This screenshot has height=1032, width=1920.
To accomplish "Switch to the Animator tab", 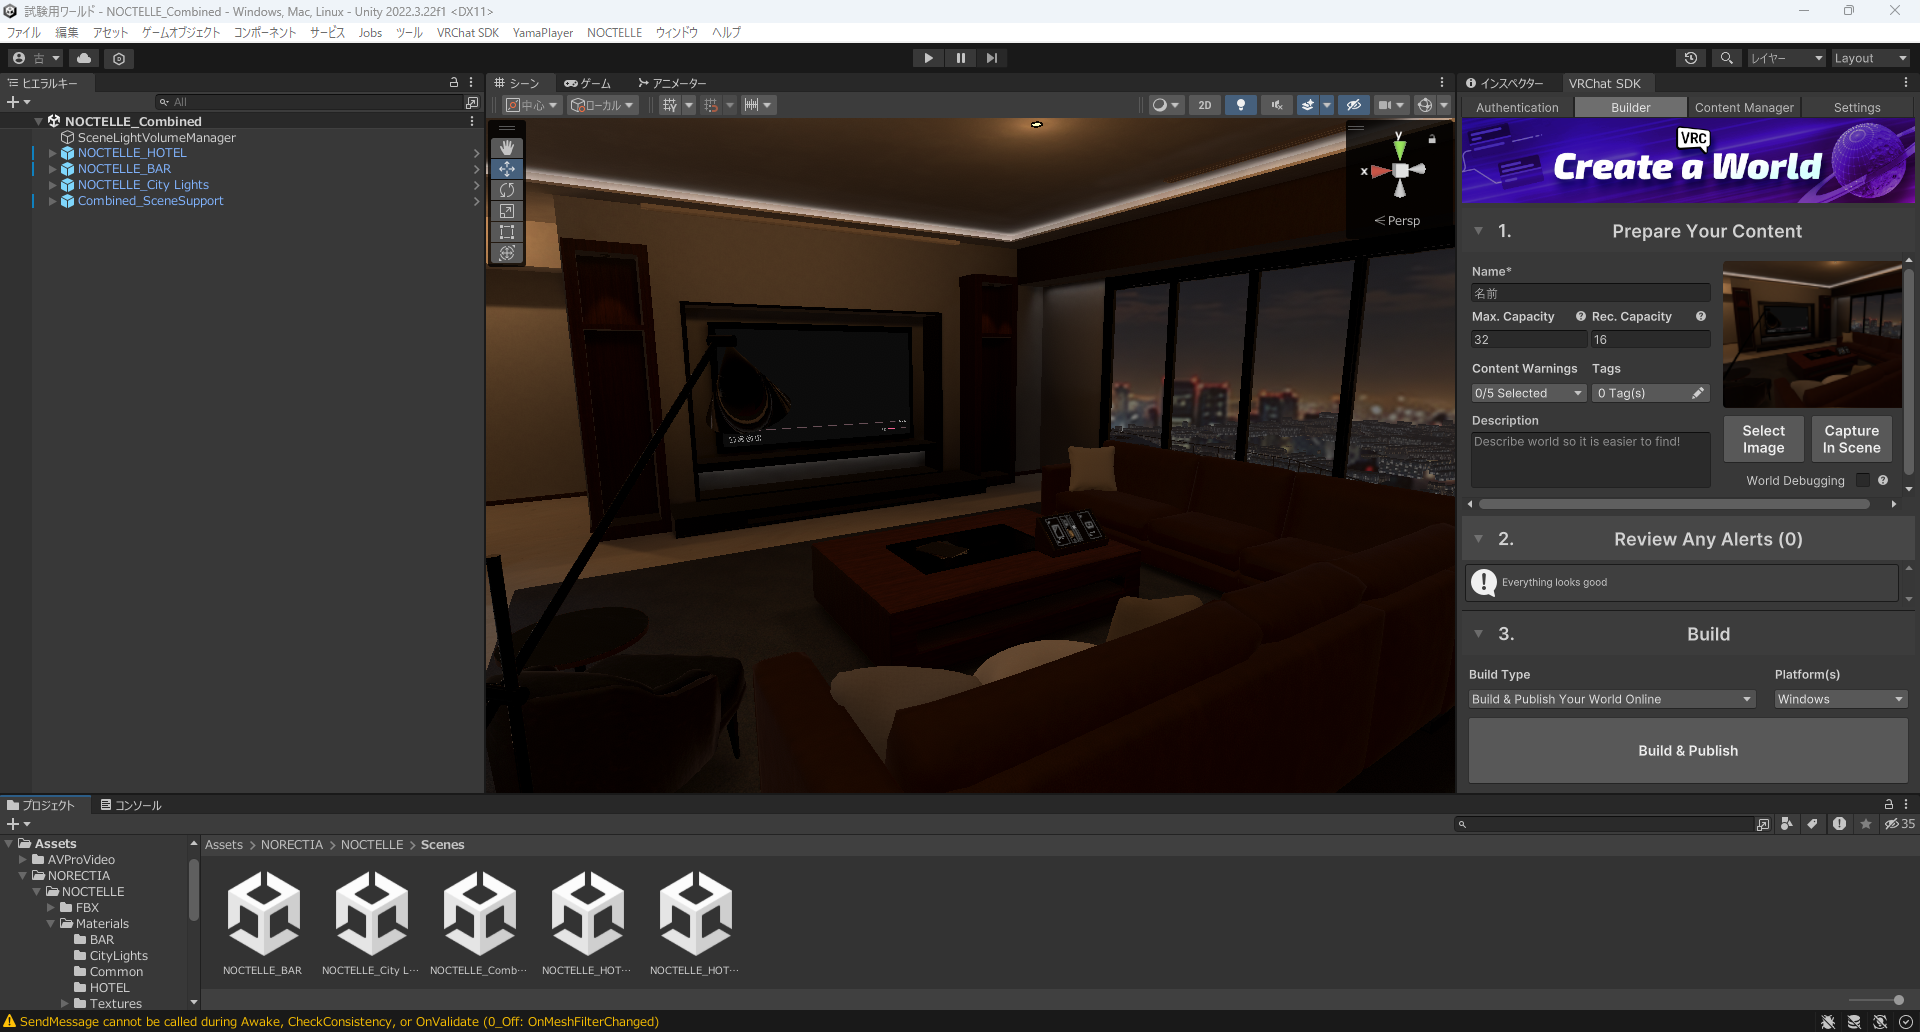I will coord(672,83).
